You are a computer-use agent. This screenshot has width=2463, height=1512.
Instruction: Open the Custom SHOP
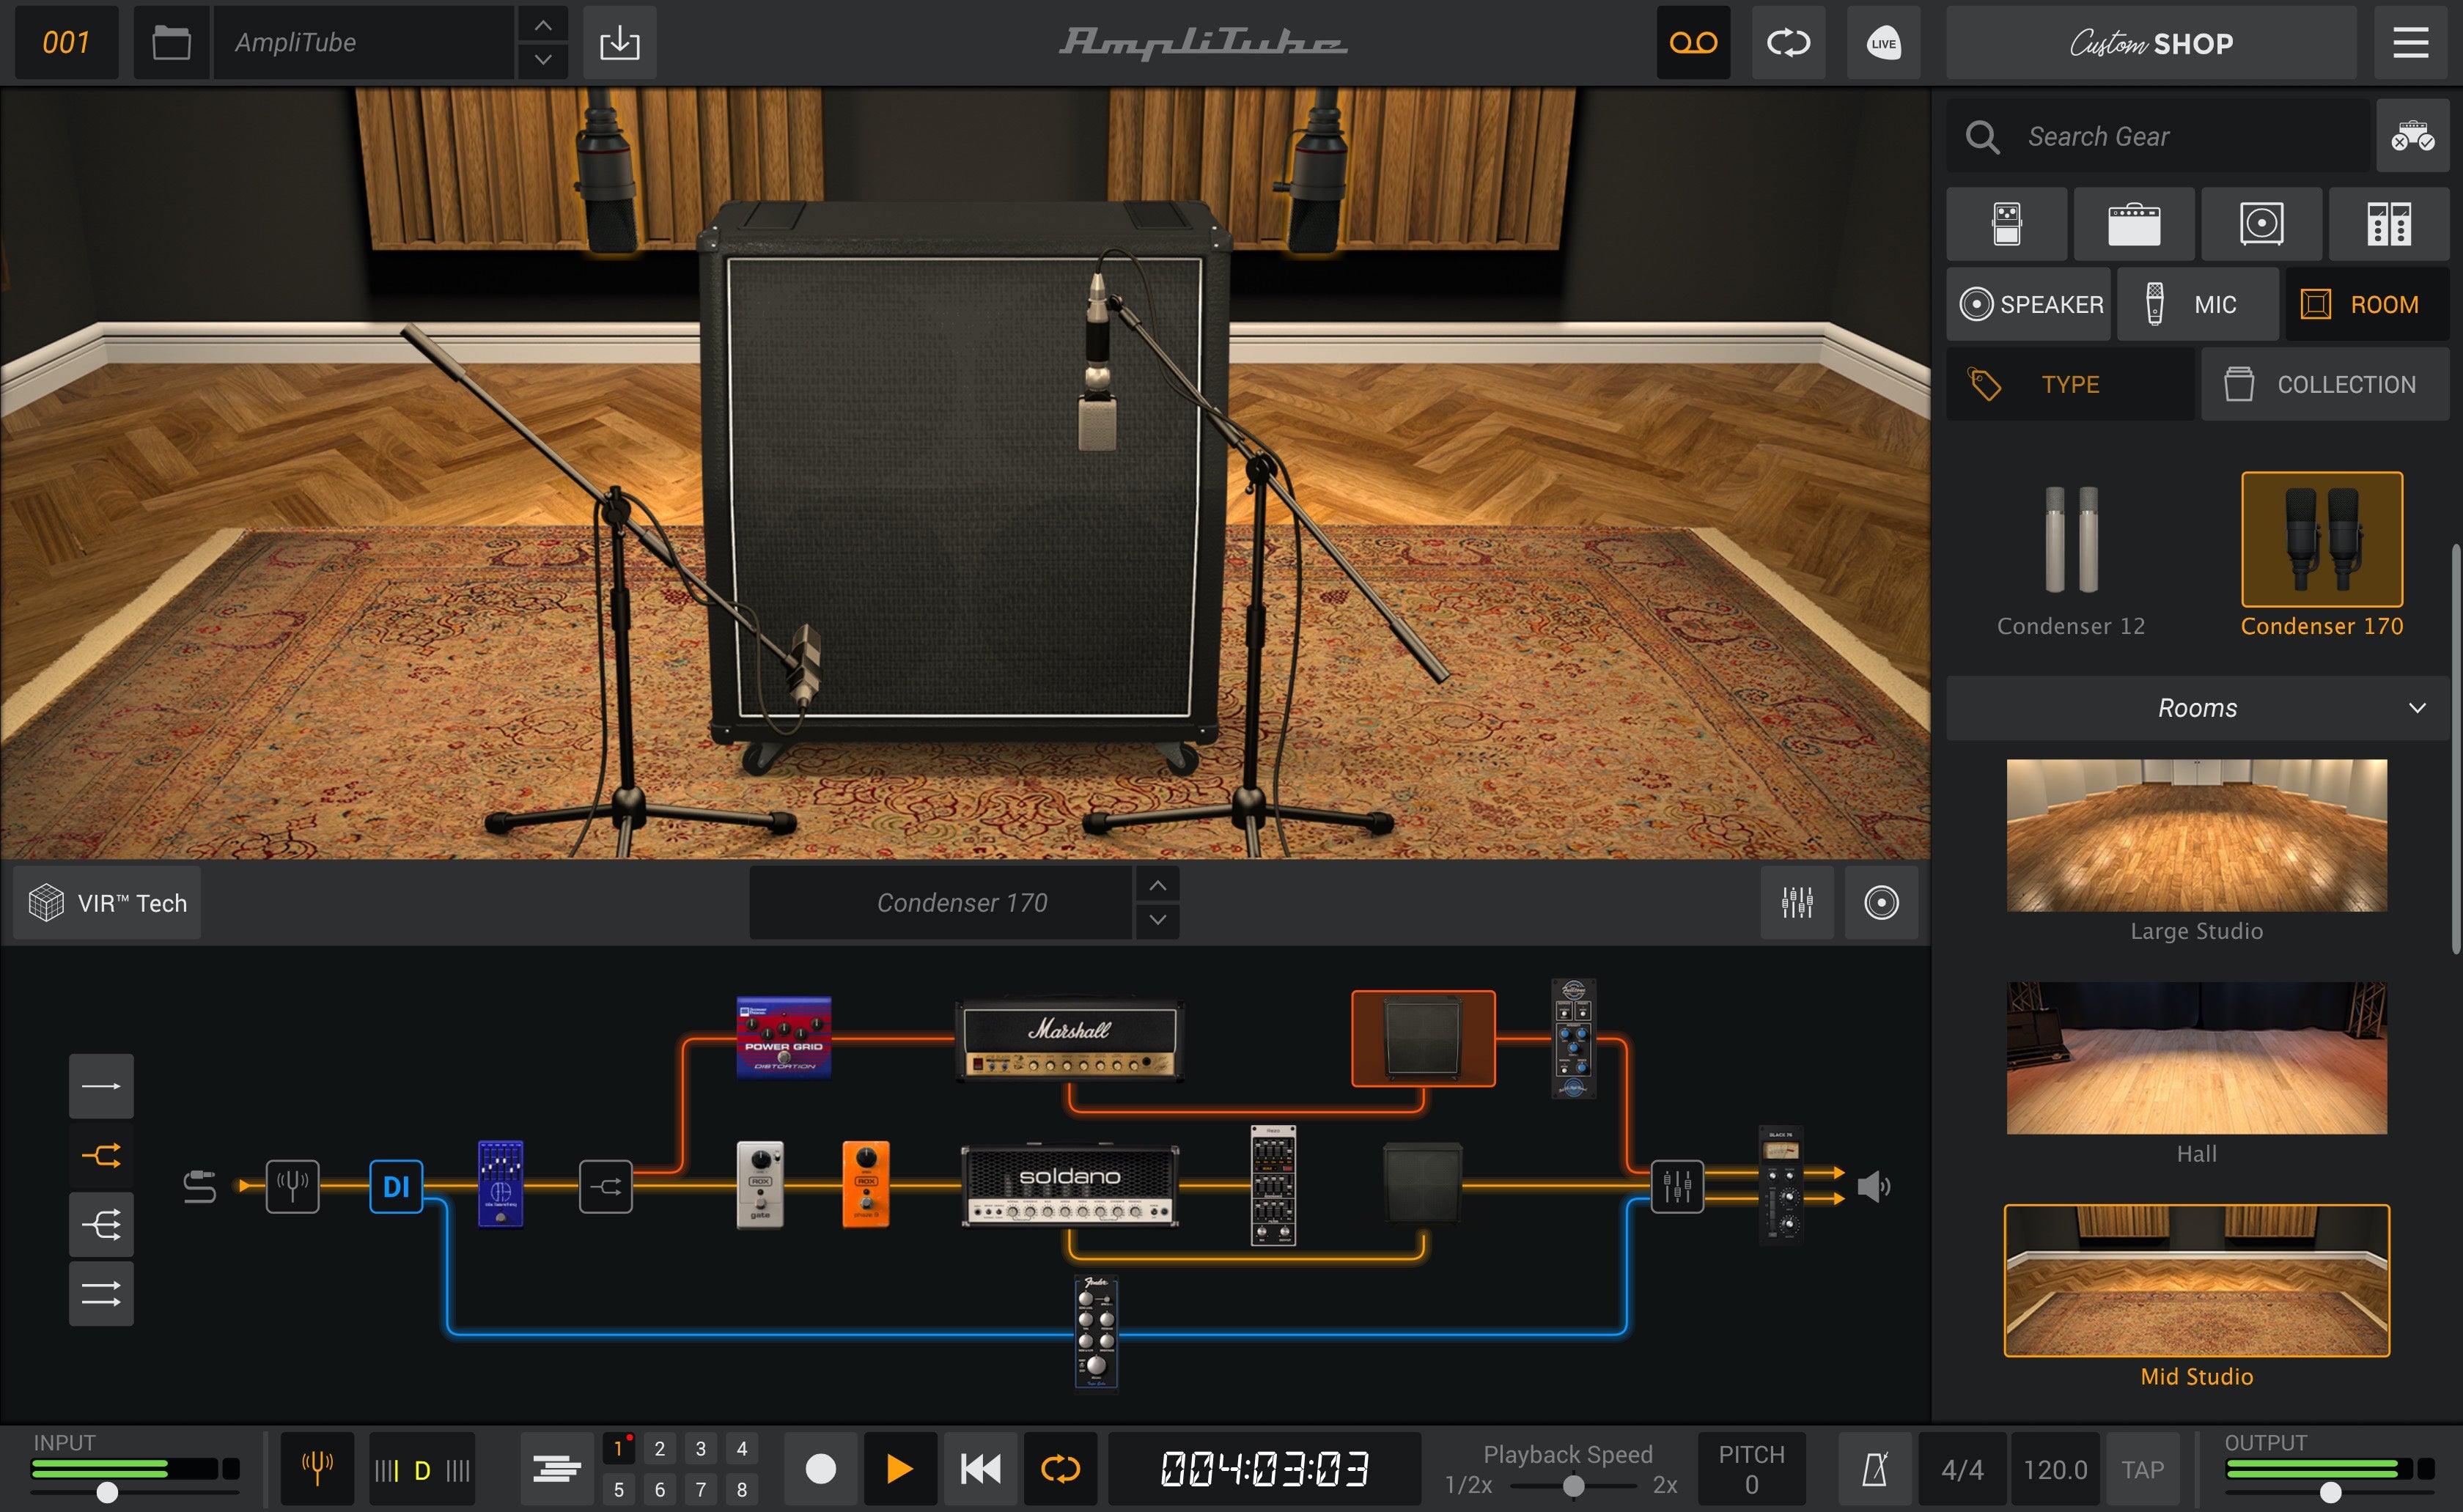2151,42
